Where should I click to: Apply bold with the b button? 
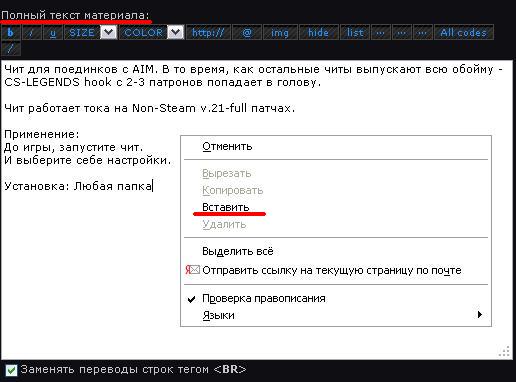tap(11, 32)
